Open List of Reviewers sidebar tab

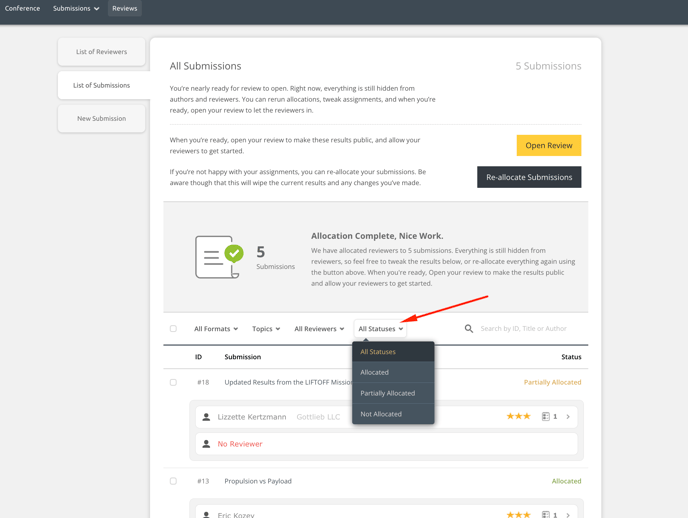click(101, 52)
